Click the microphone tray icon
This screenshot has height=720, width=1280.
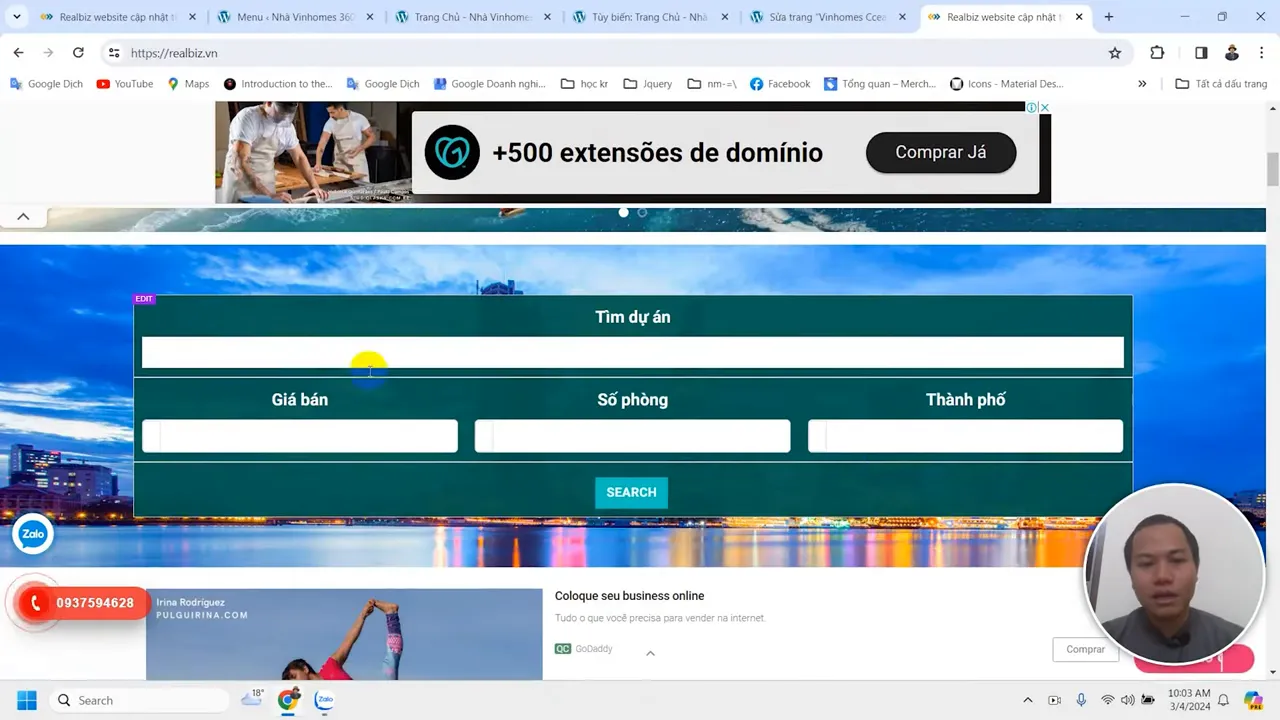click(1081, 700)
